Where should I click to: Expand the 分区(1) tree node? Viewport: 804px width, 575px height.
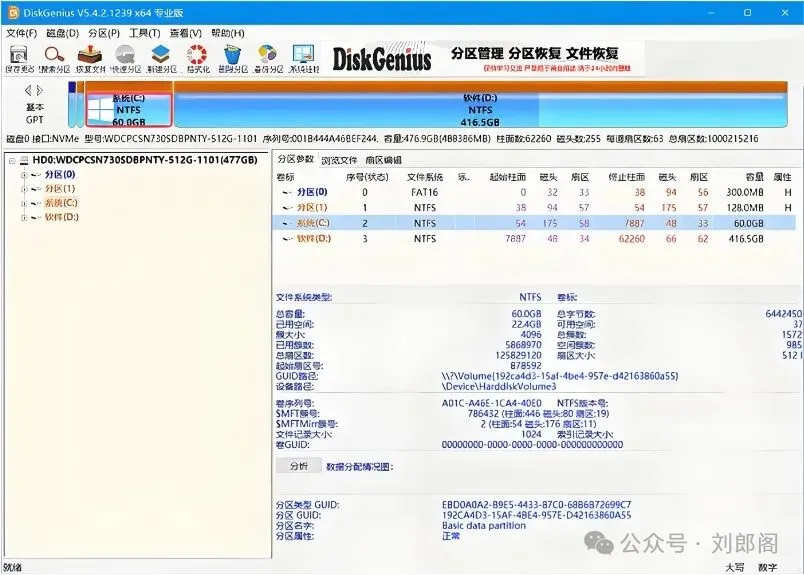pos(24,189)
